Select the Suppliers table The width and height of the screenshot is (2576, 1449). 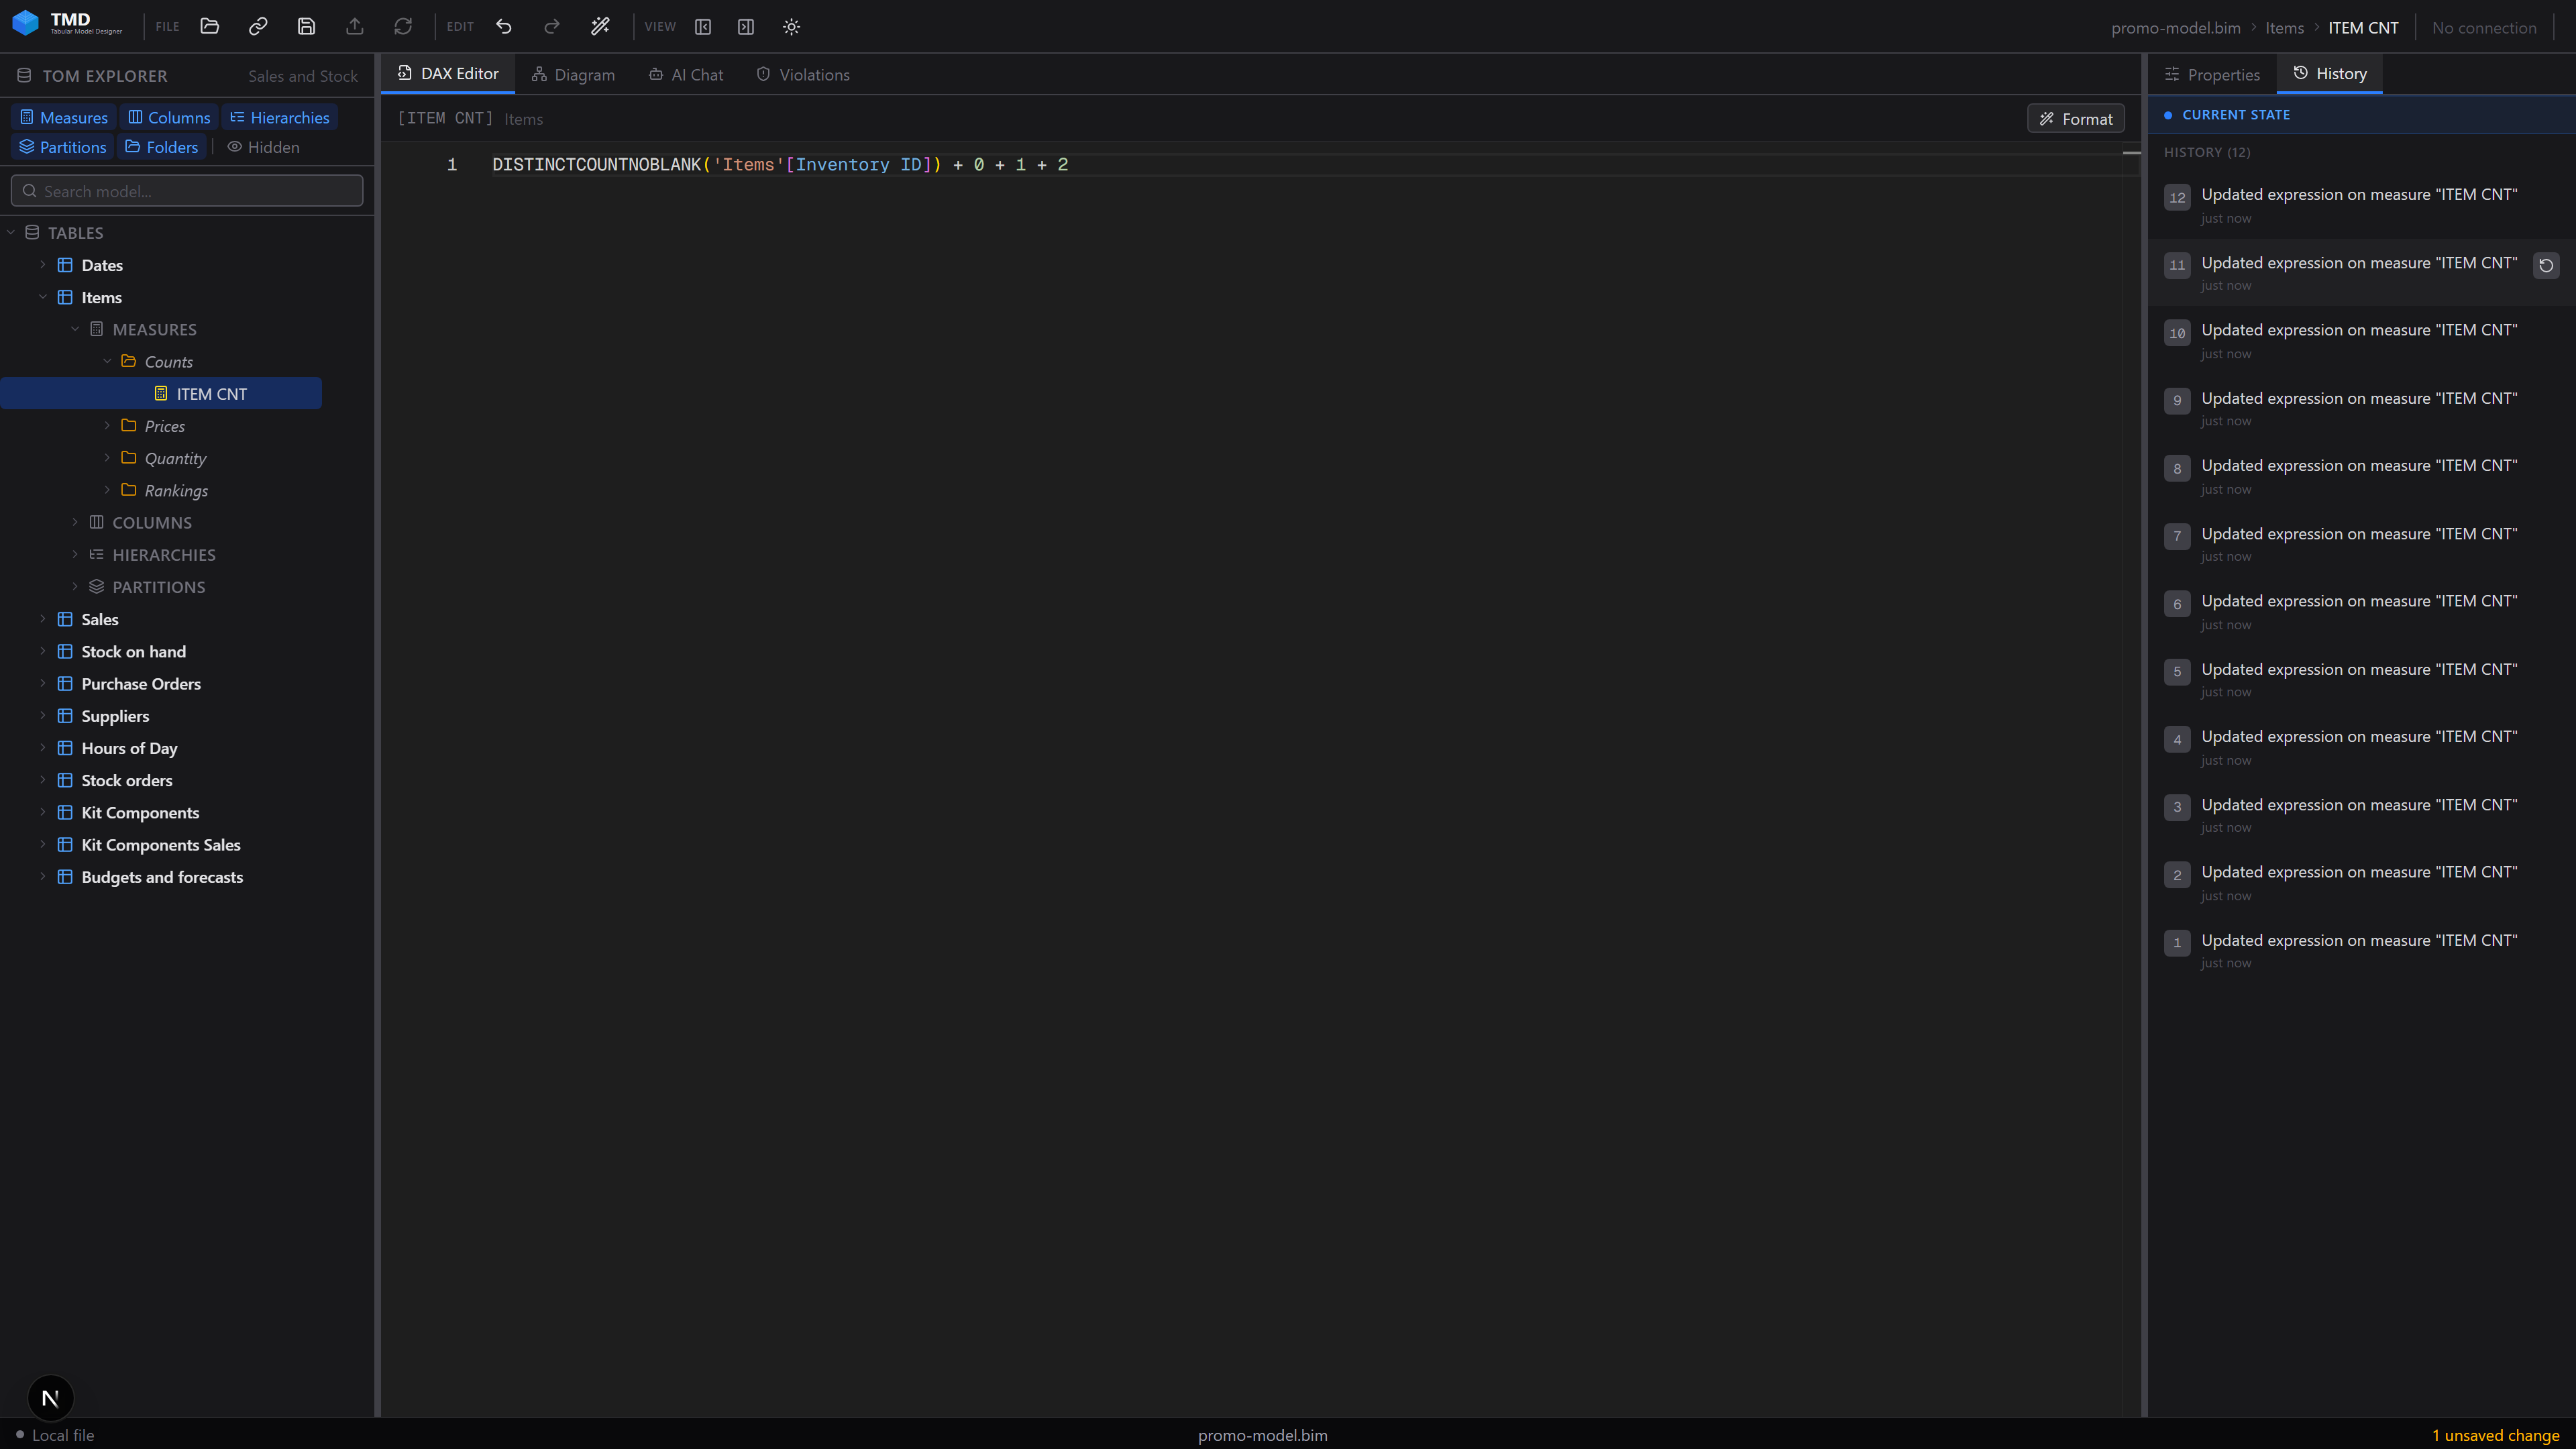click(x=115, y=716)
